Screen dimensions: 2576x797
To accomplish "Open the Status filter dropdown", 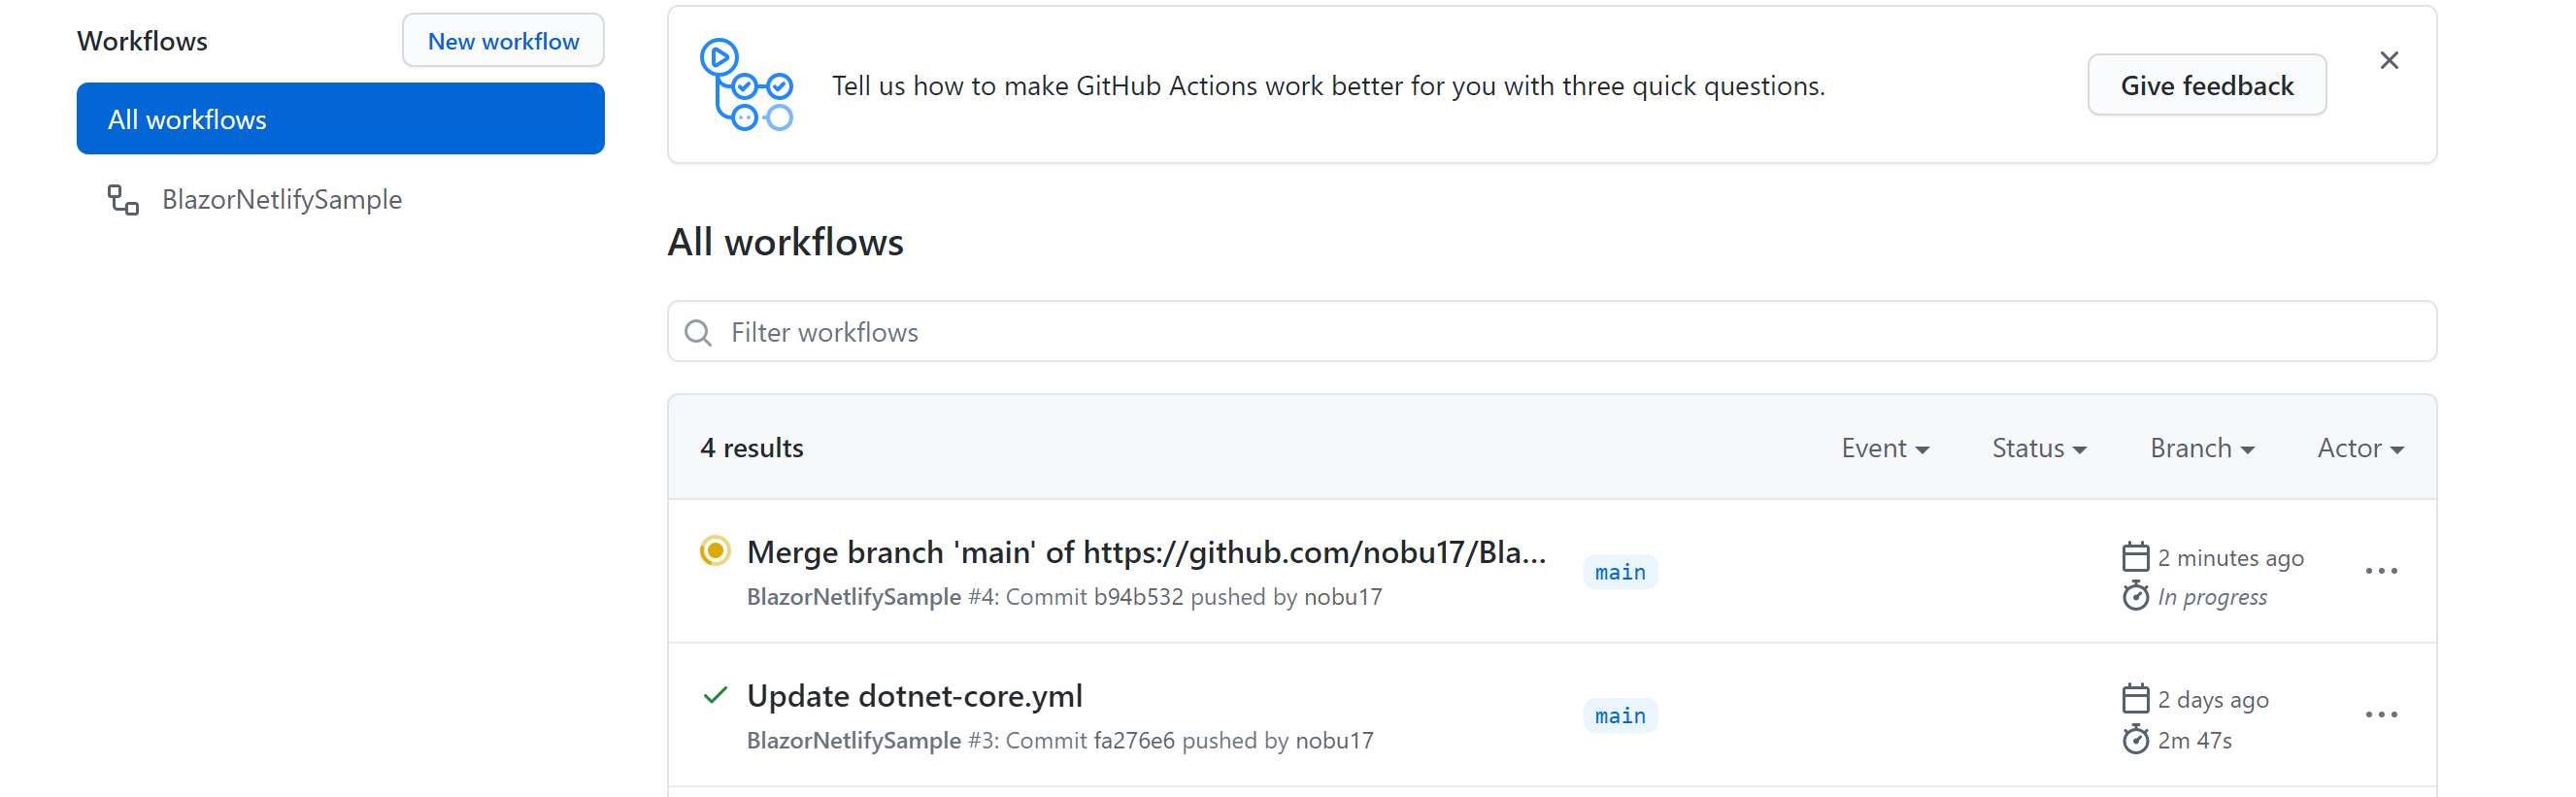I will (2037, 447).
